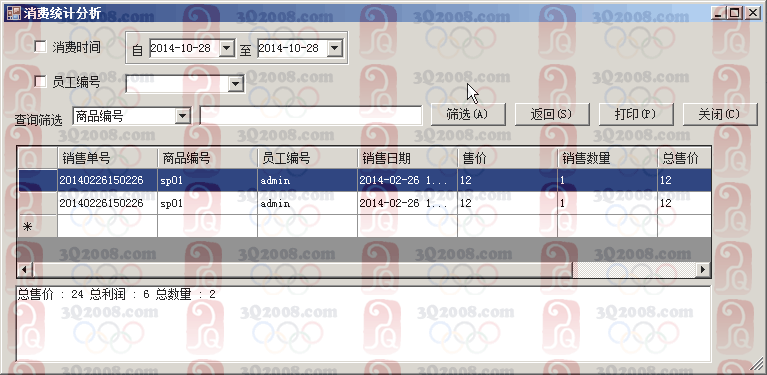Sort by the 销售单号 column header
The image size is (767, 375).
coord(108,158)
